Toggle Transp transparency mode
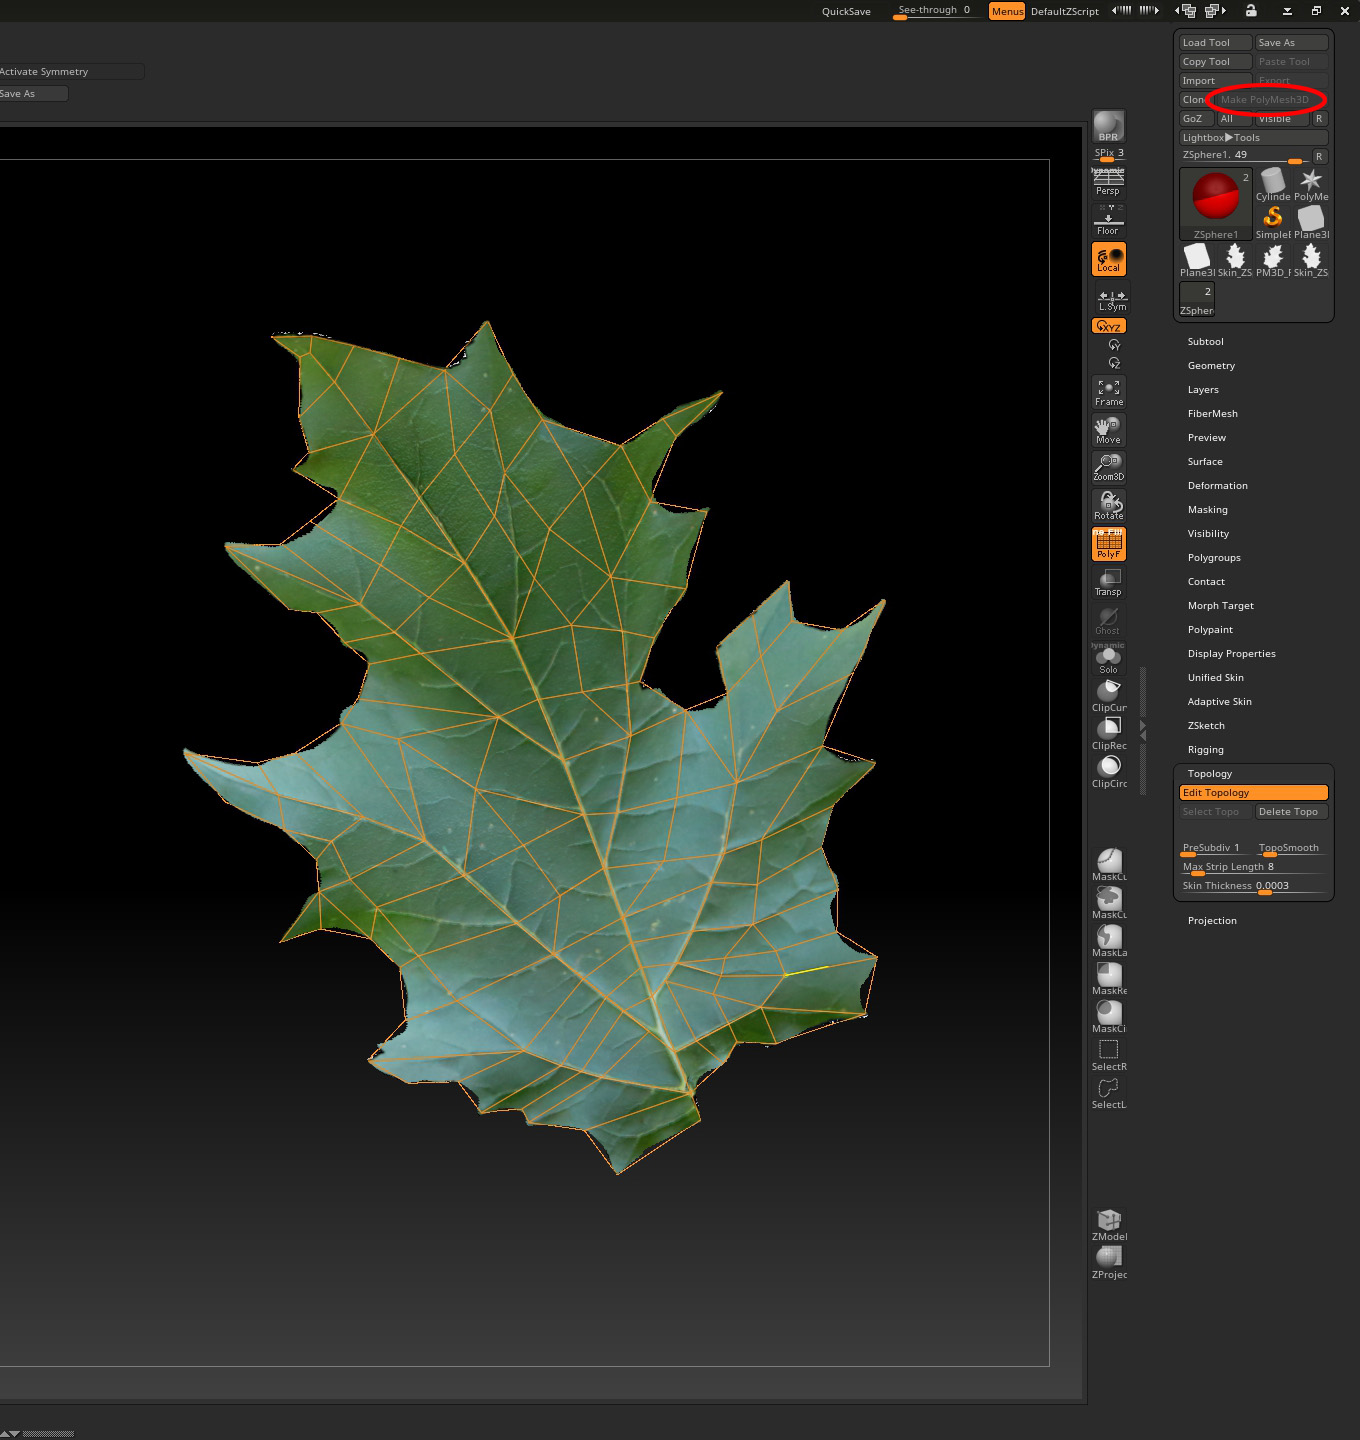 [1108, 582]
